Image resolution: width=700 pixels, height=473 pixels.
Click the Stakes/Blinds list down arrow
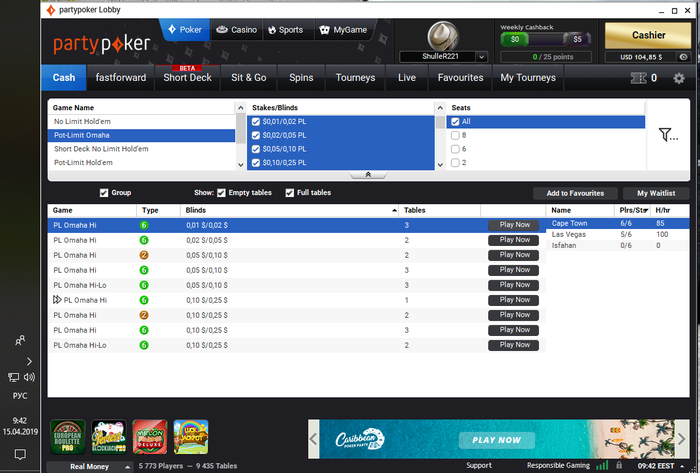tap(440, 165)
